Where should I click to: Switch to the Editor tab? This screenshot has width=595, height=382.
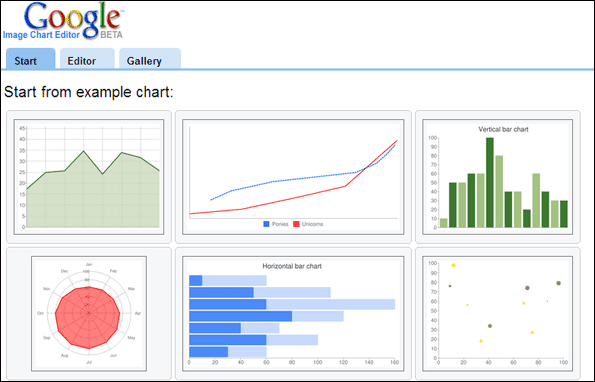(x=87, y=59)
